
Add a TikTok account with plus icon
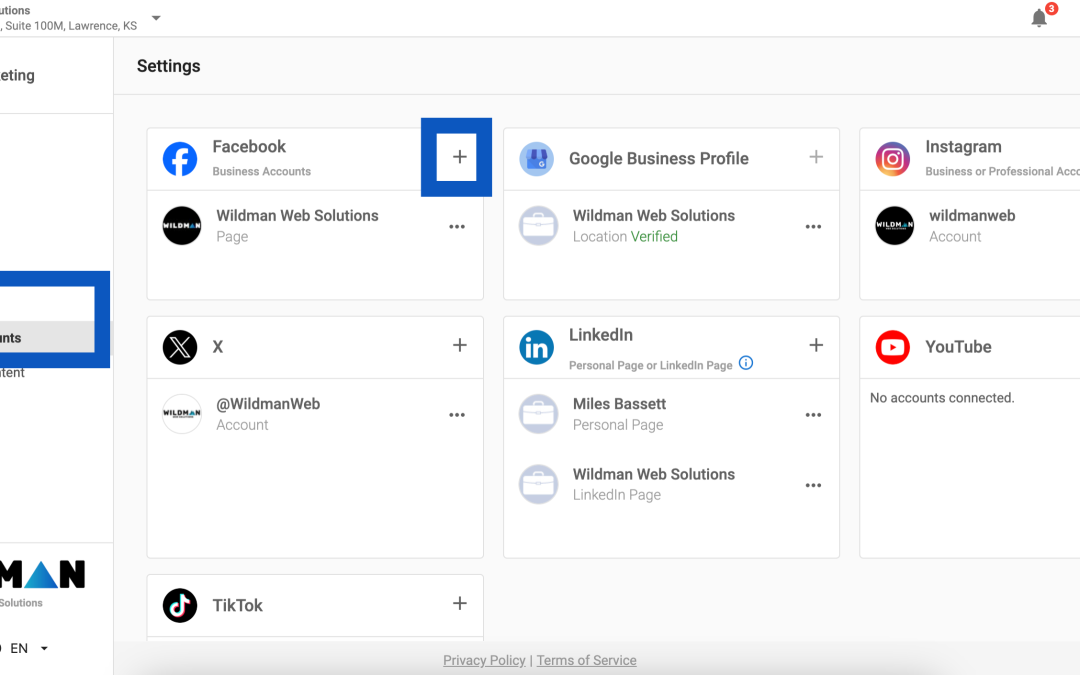coord(459,603)
